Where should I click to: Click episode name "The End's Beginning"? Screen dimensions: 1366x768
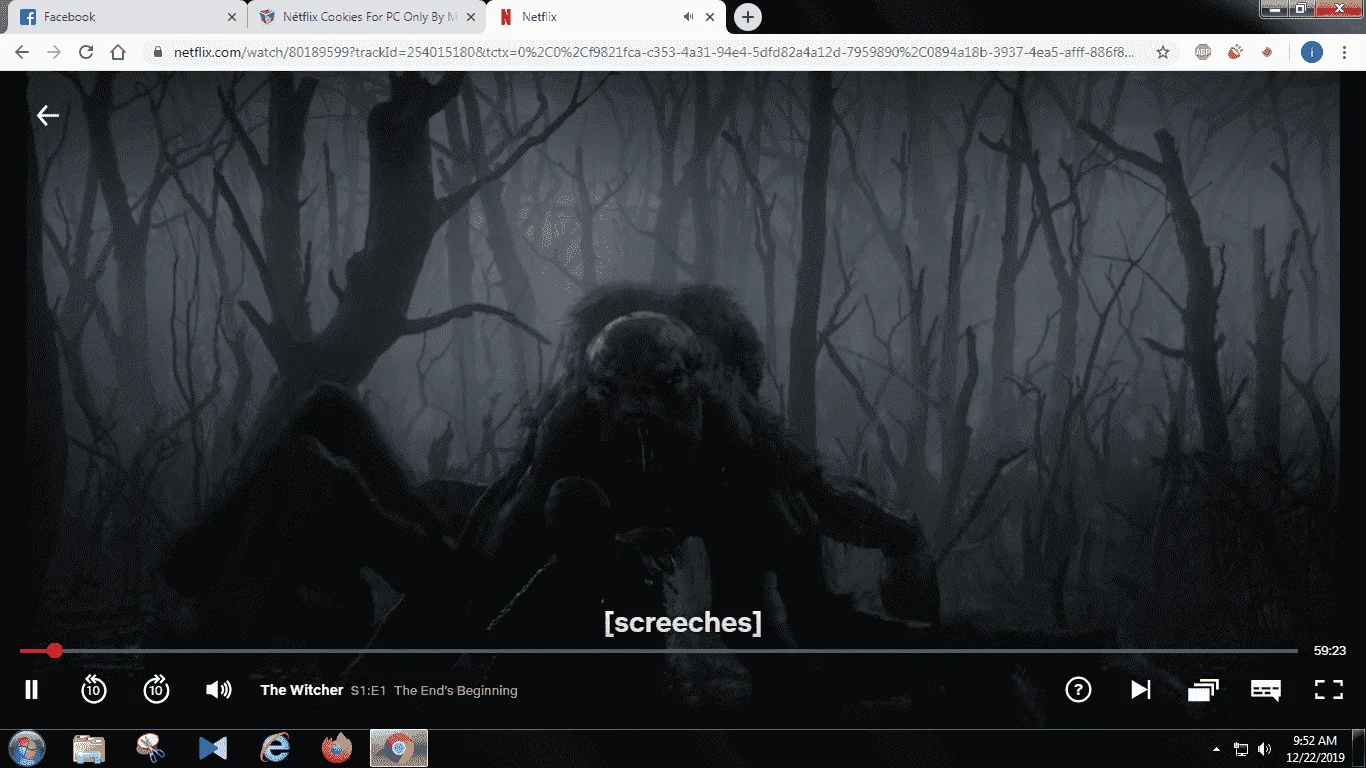tap(456, 690)
